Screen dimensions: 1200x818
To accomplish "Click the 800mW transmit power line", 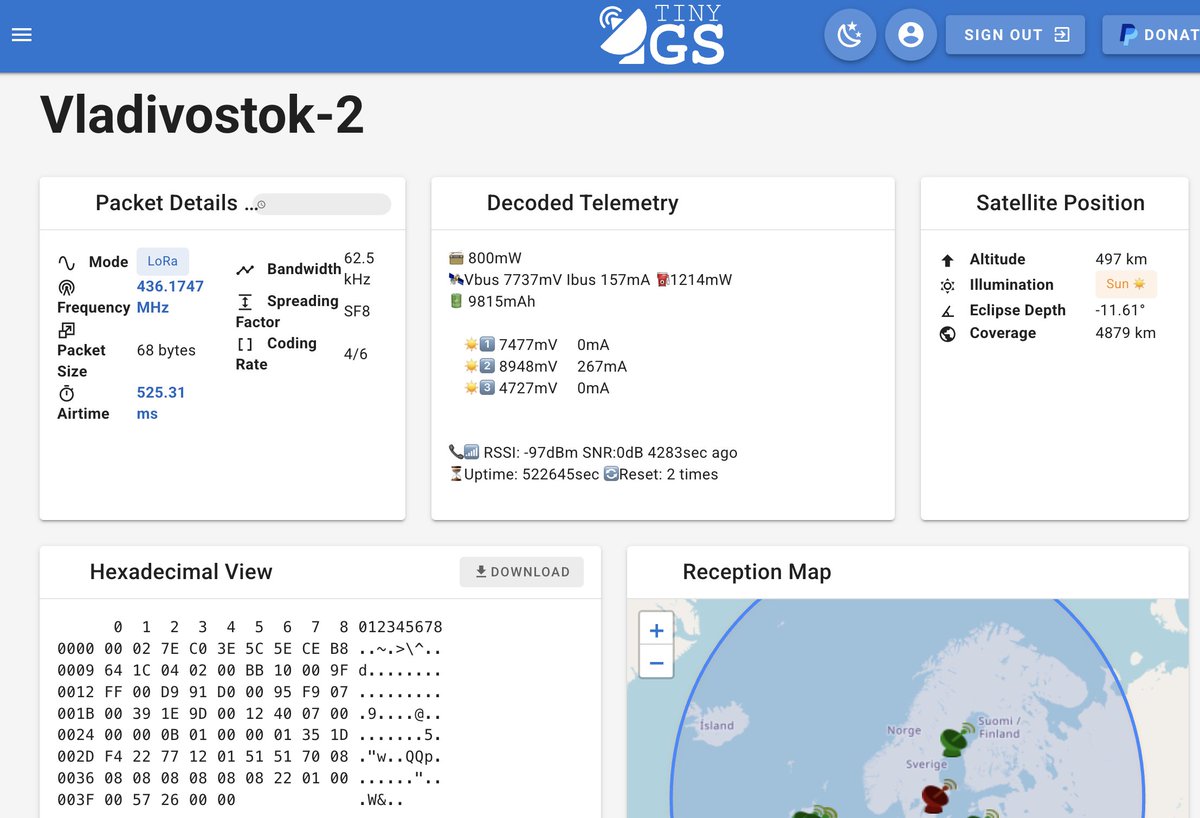I will 485,258.
